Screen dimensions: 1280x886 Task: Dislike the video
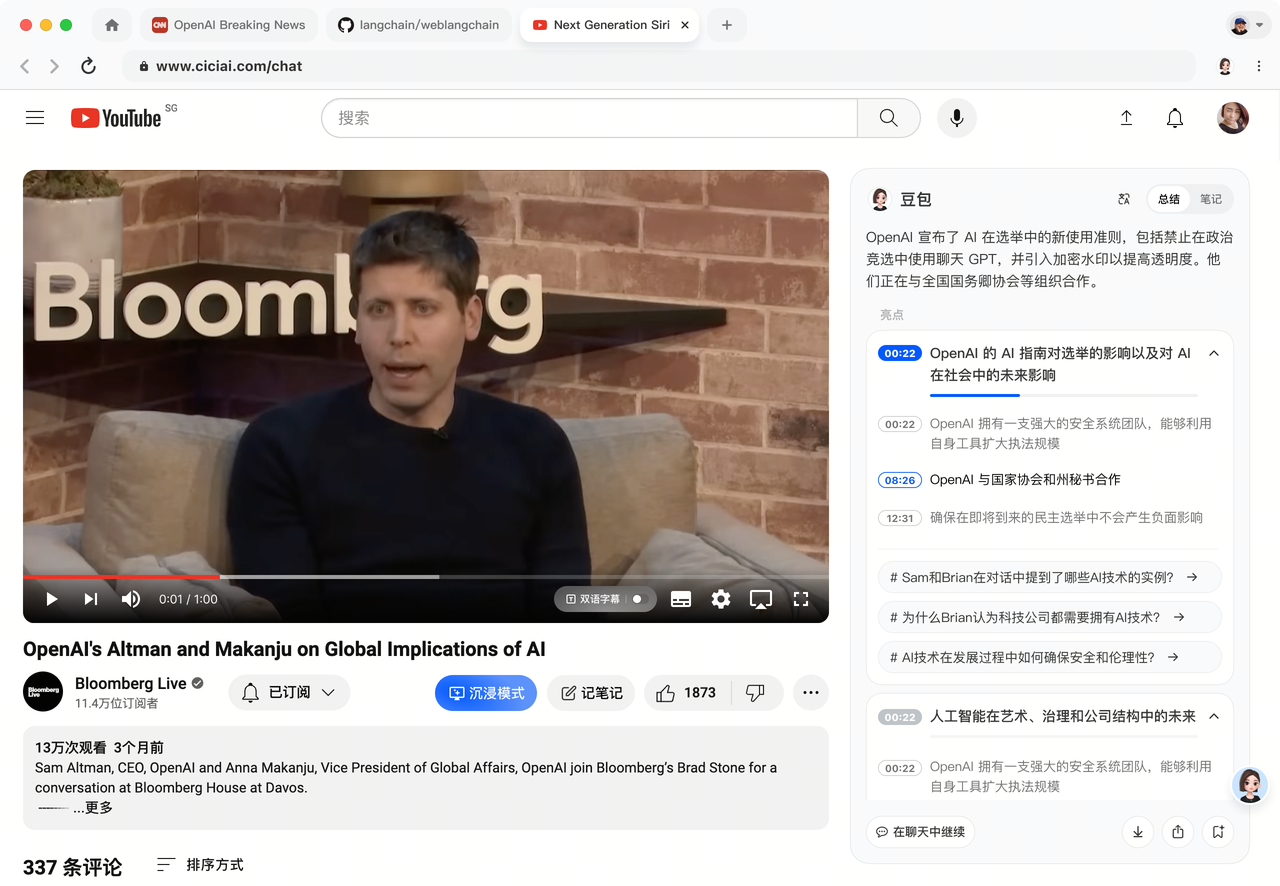pos(755,693)
